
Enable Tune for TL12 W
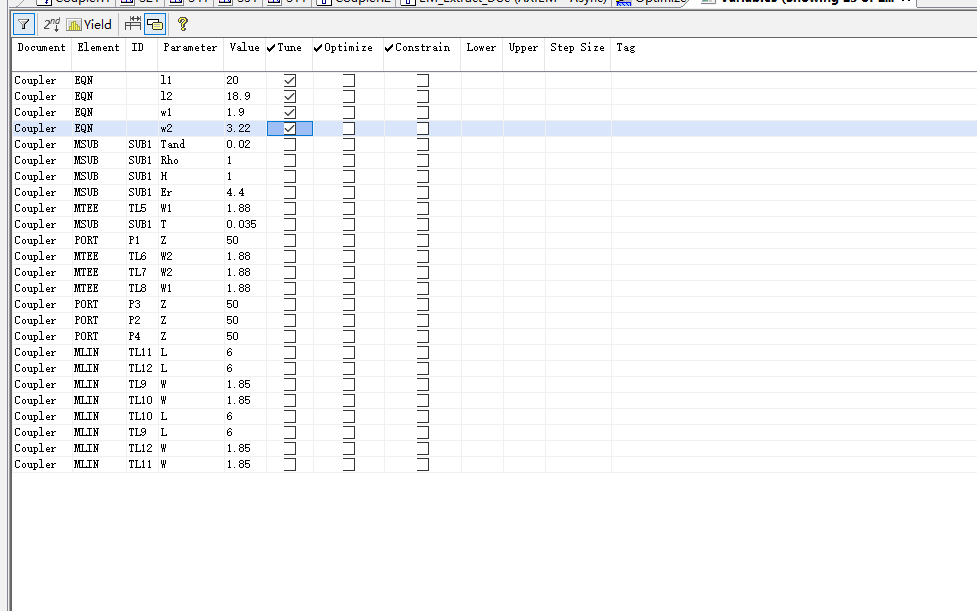[290, 448]
